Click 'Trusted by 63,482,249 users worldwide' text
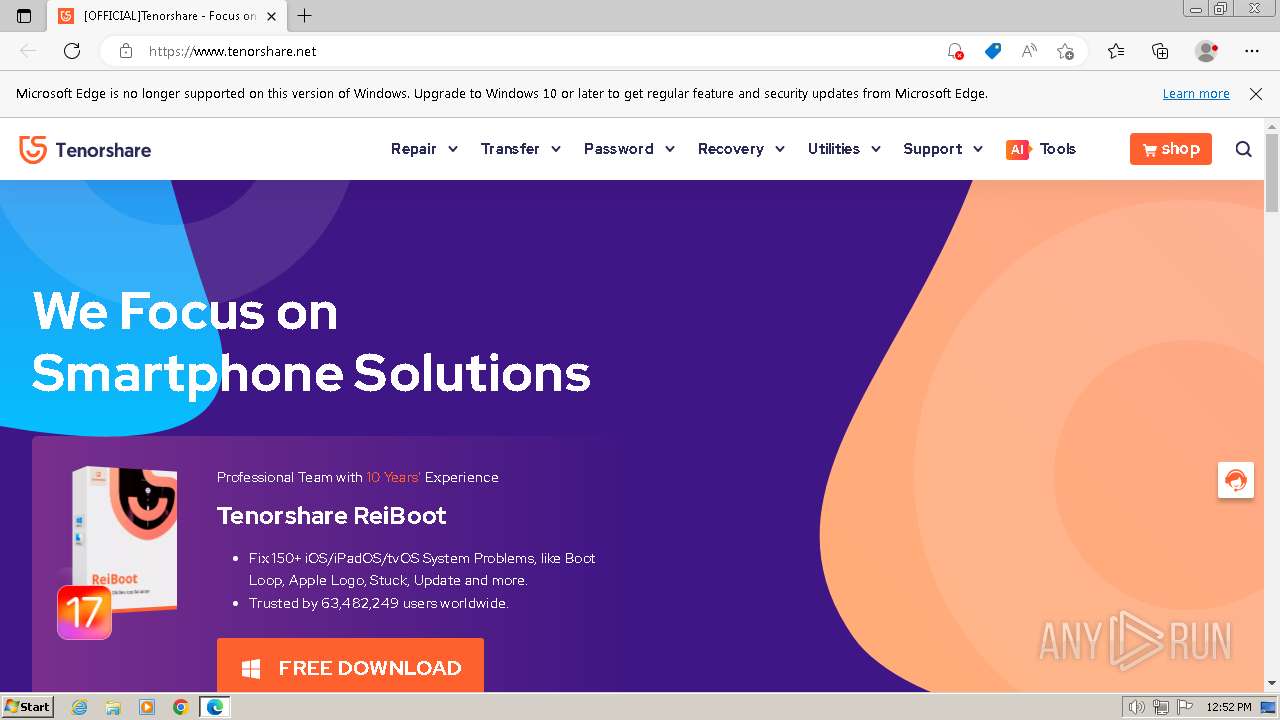This screenshot has width=1280, height=720. click(x=378, y=603)
